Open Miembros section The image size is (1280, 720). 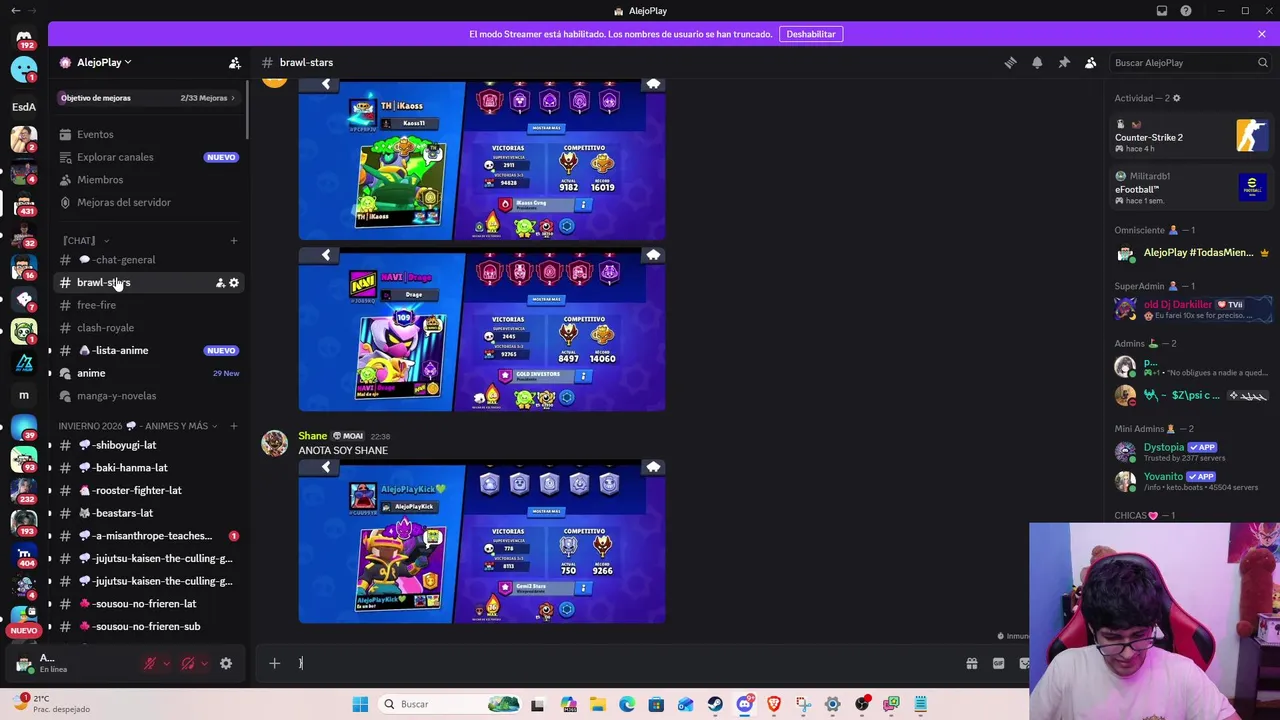148,180
